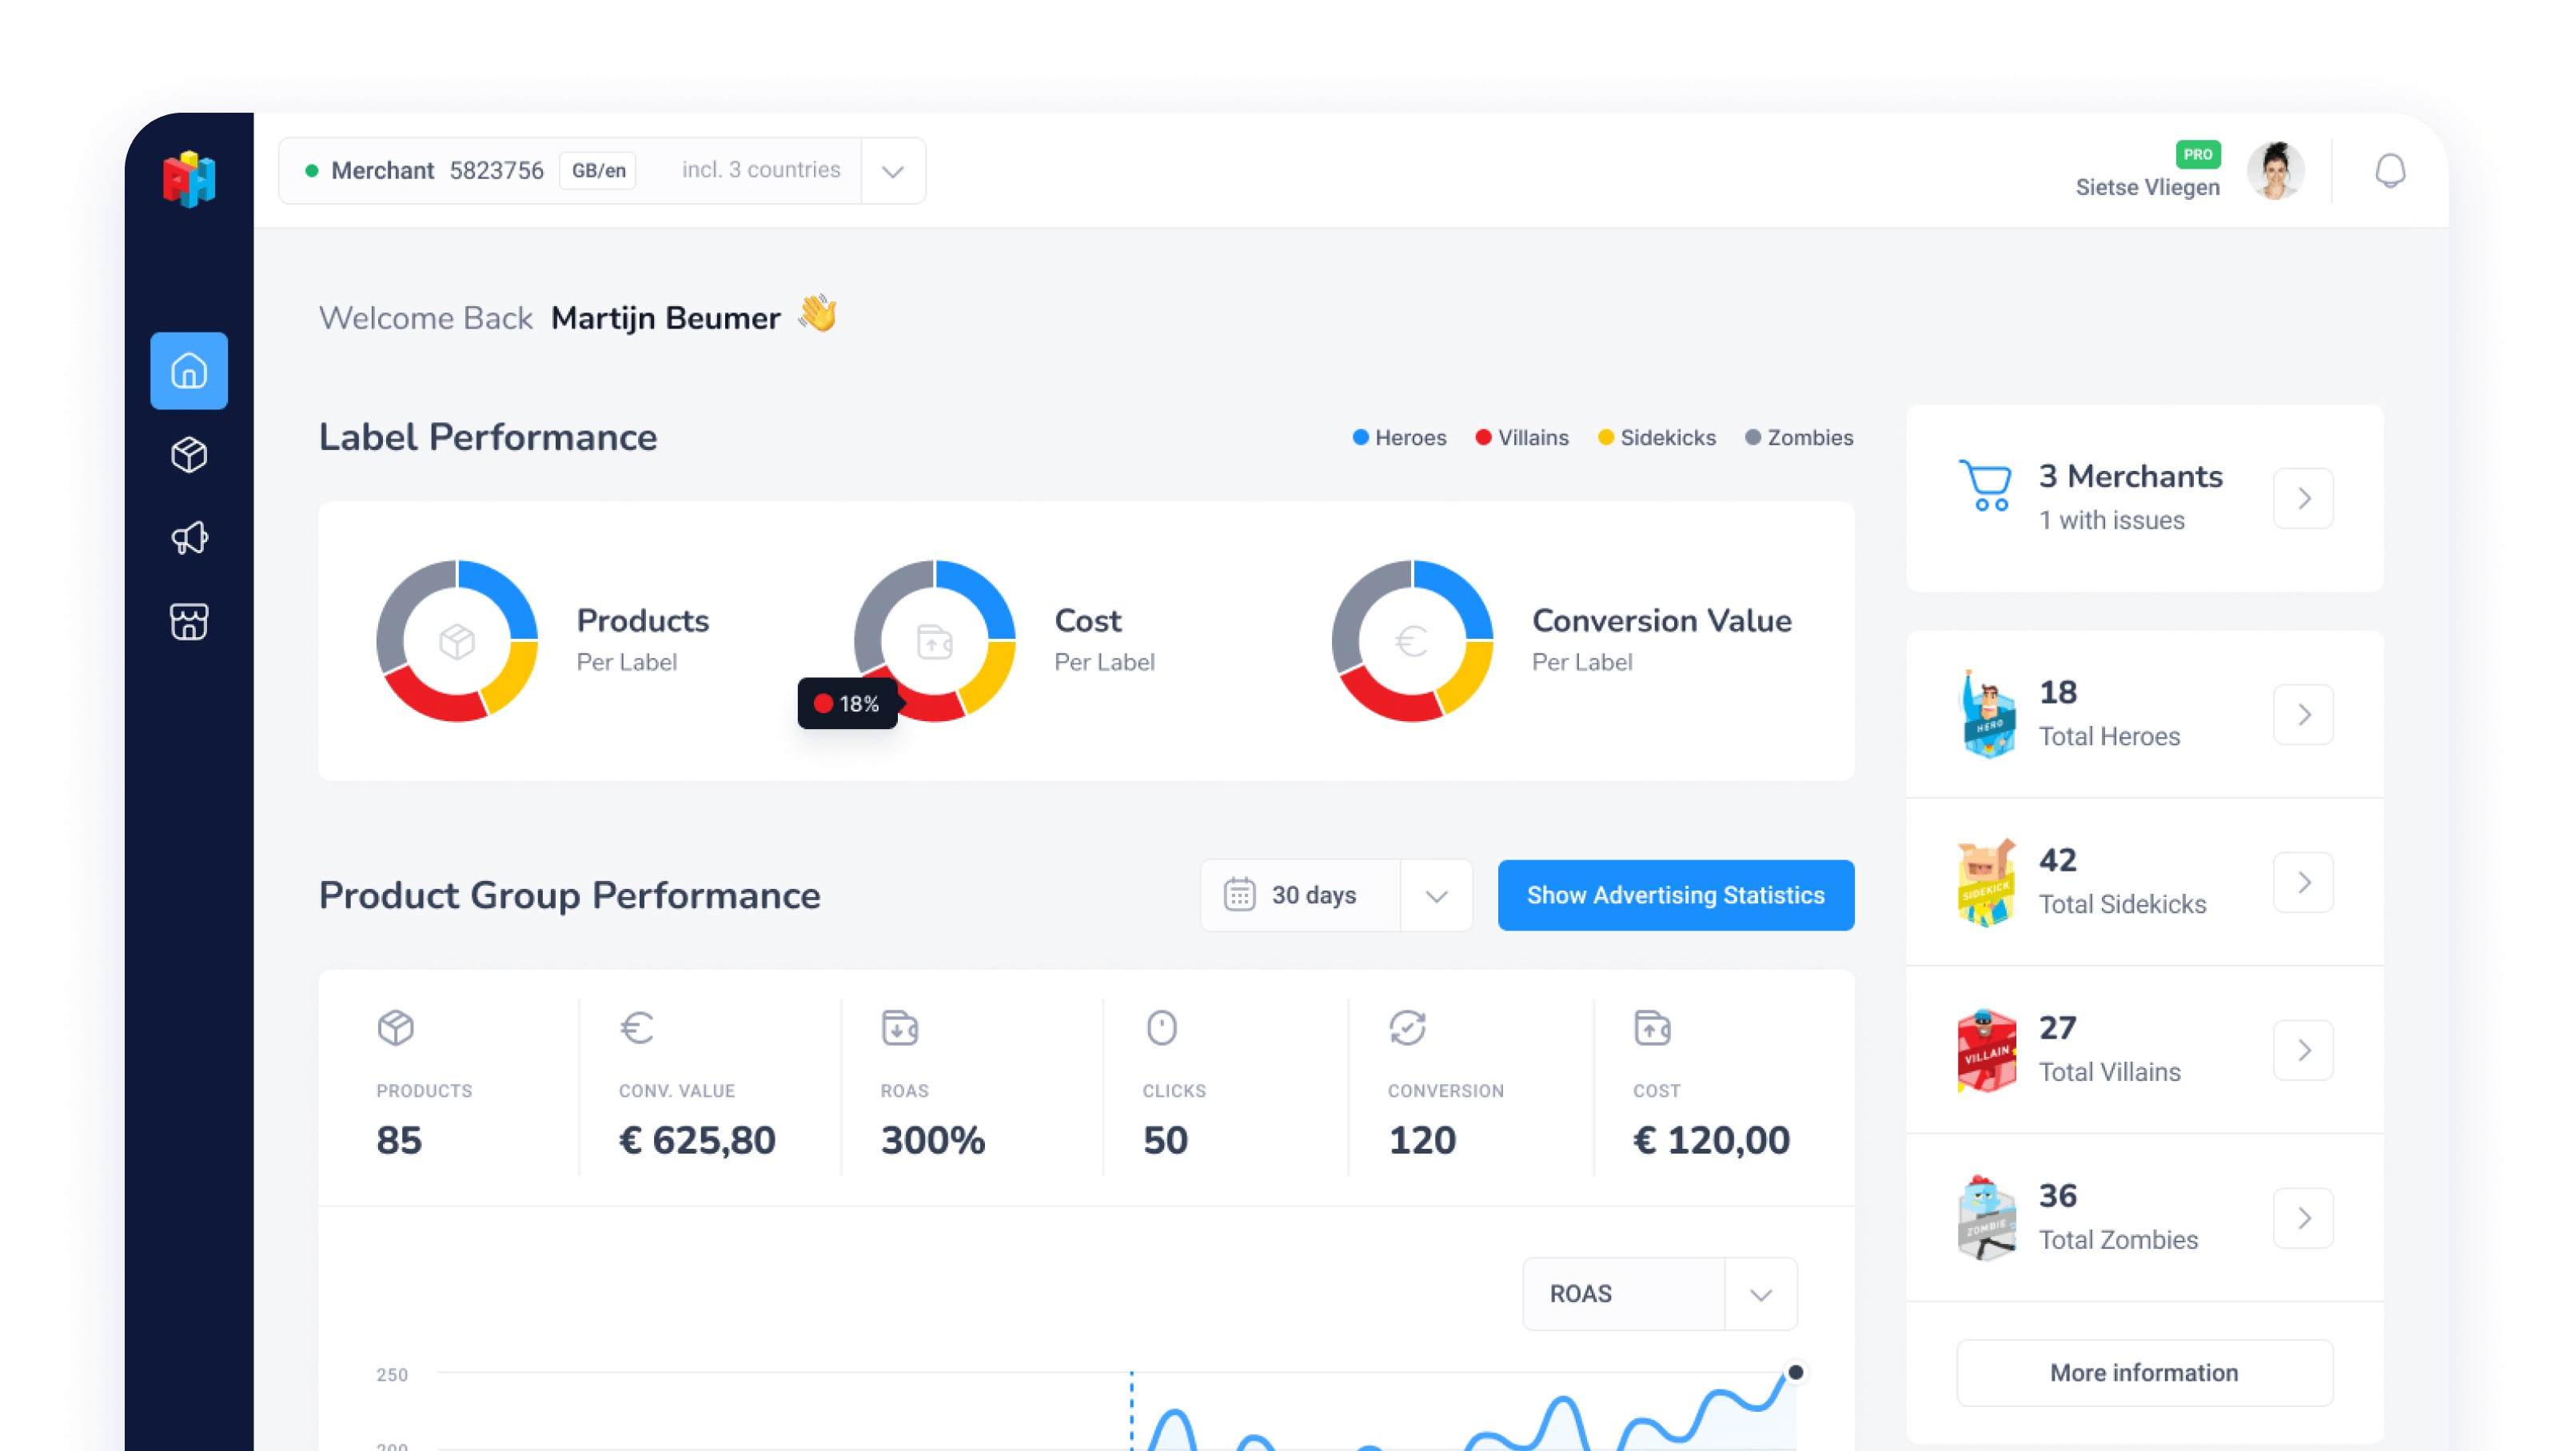Click the '€ 120,00' cost value
2576x1451 pixels.
(x=1711, y=1141)
